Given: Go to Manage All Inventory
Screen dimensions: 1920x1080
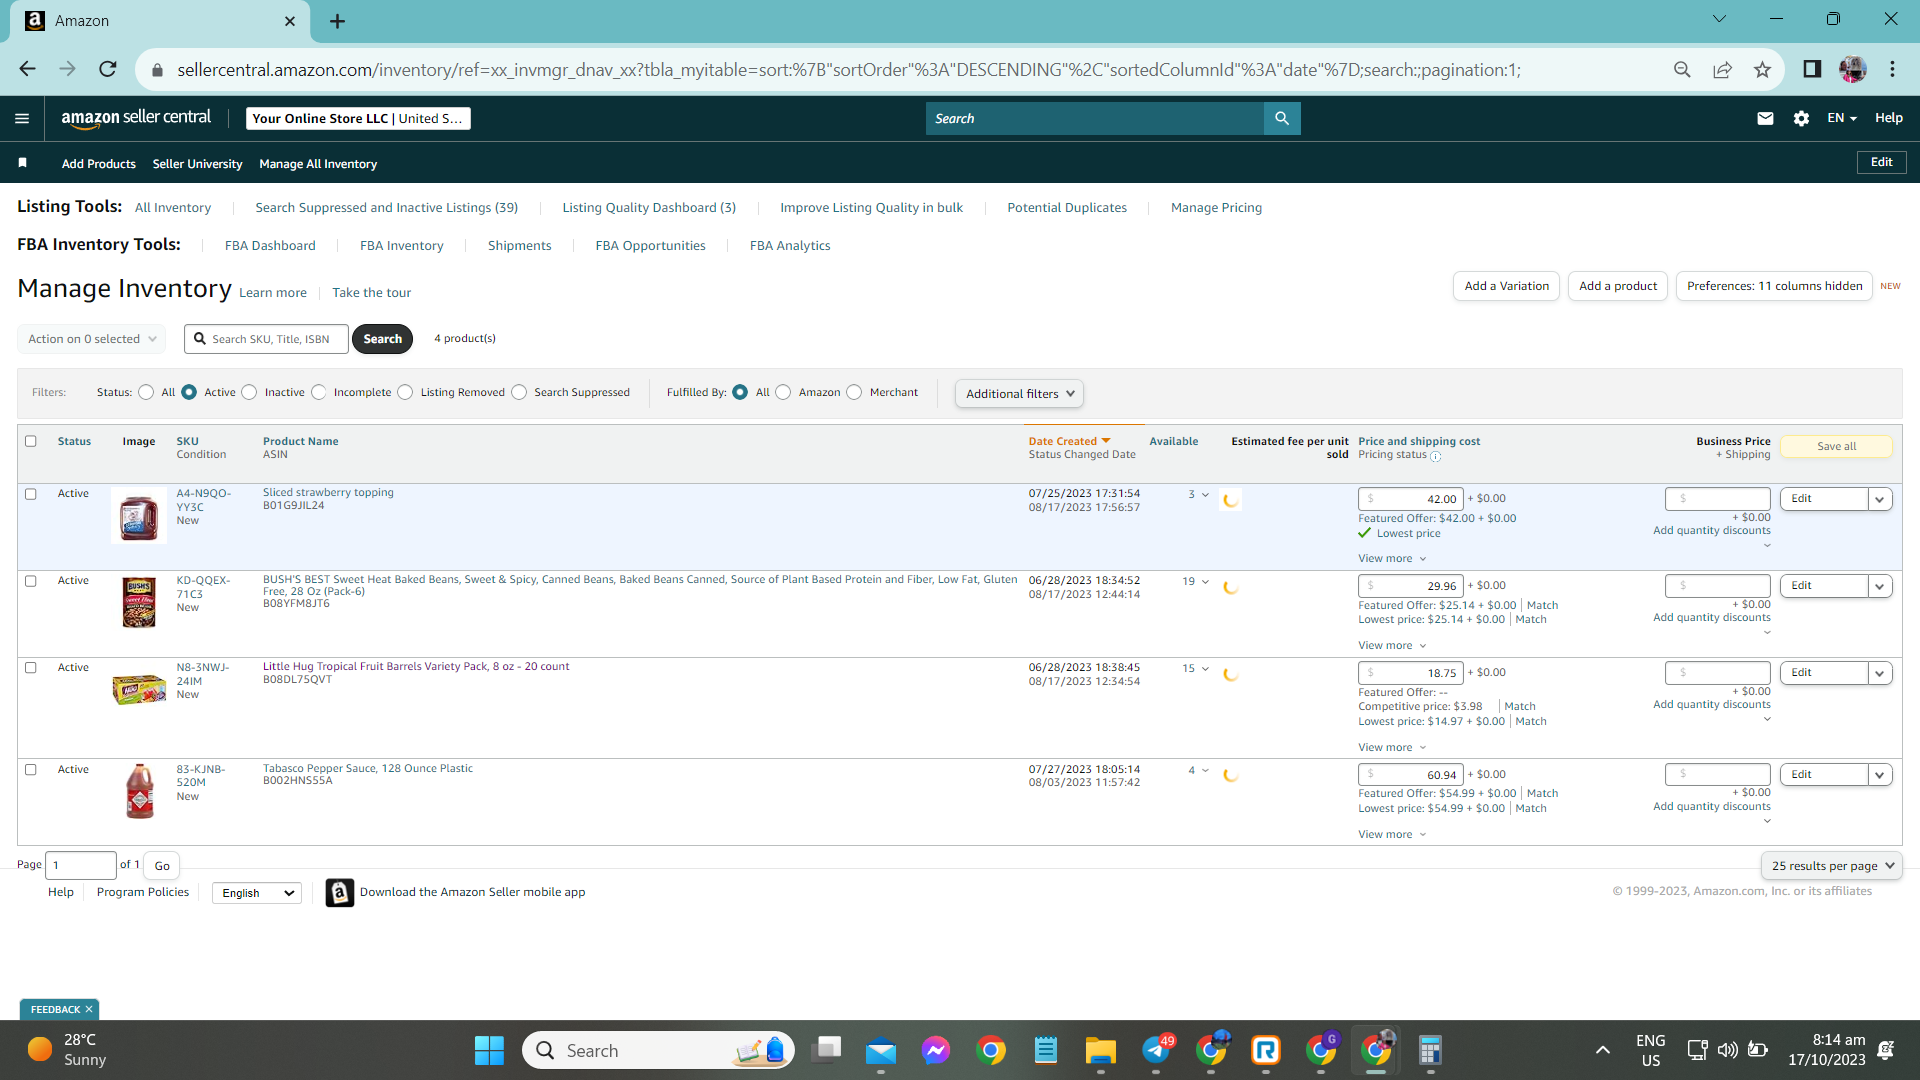Looking at the screenshot, I should [318, 164].
